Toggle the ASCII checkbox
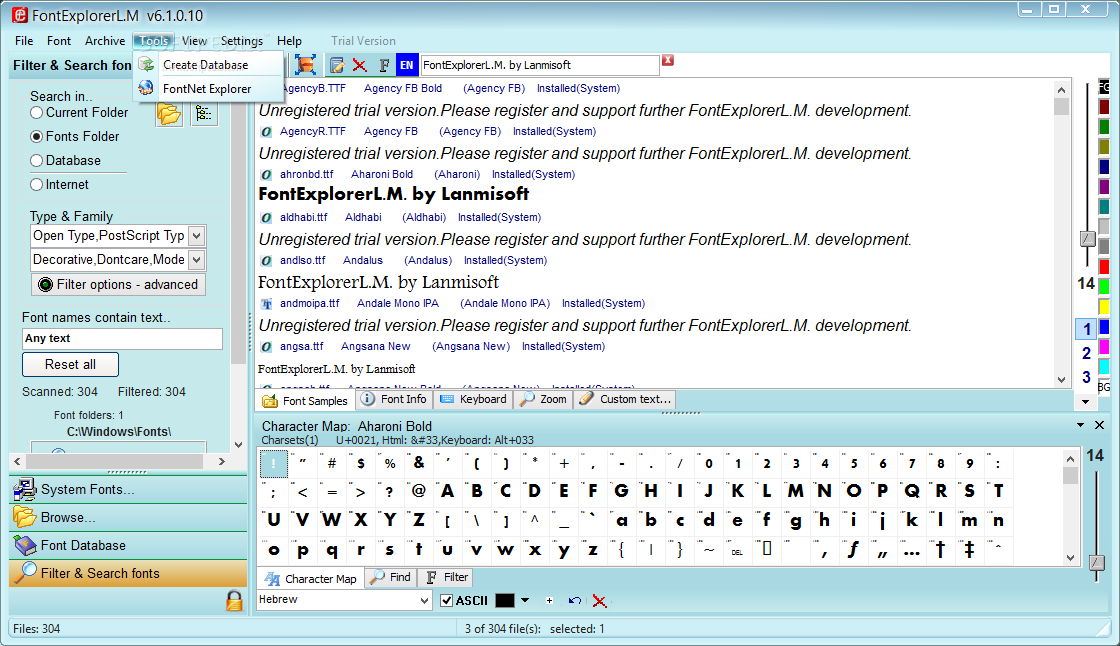 446,600
